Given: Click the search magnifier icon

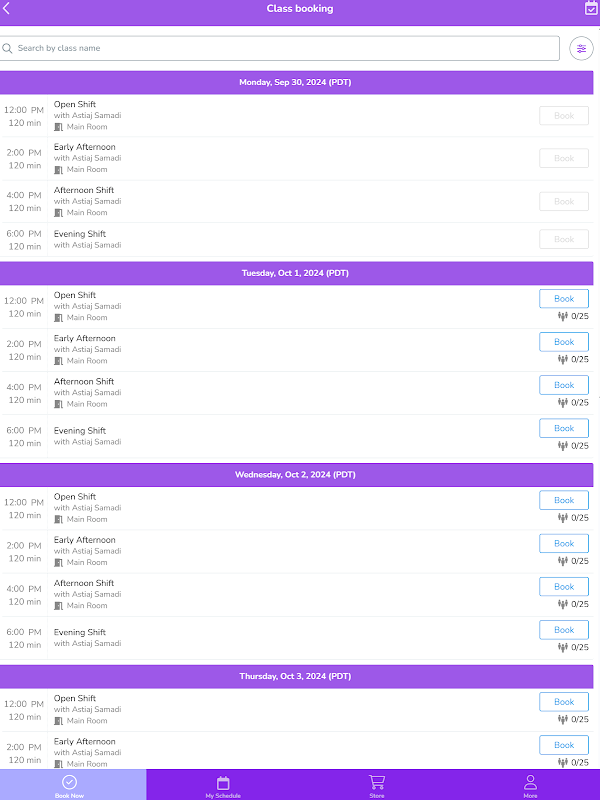Looking at the screenshot, I should click(x=7, y=48).
